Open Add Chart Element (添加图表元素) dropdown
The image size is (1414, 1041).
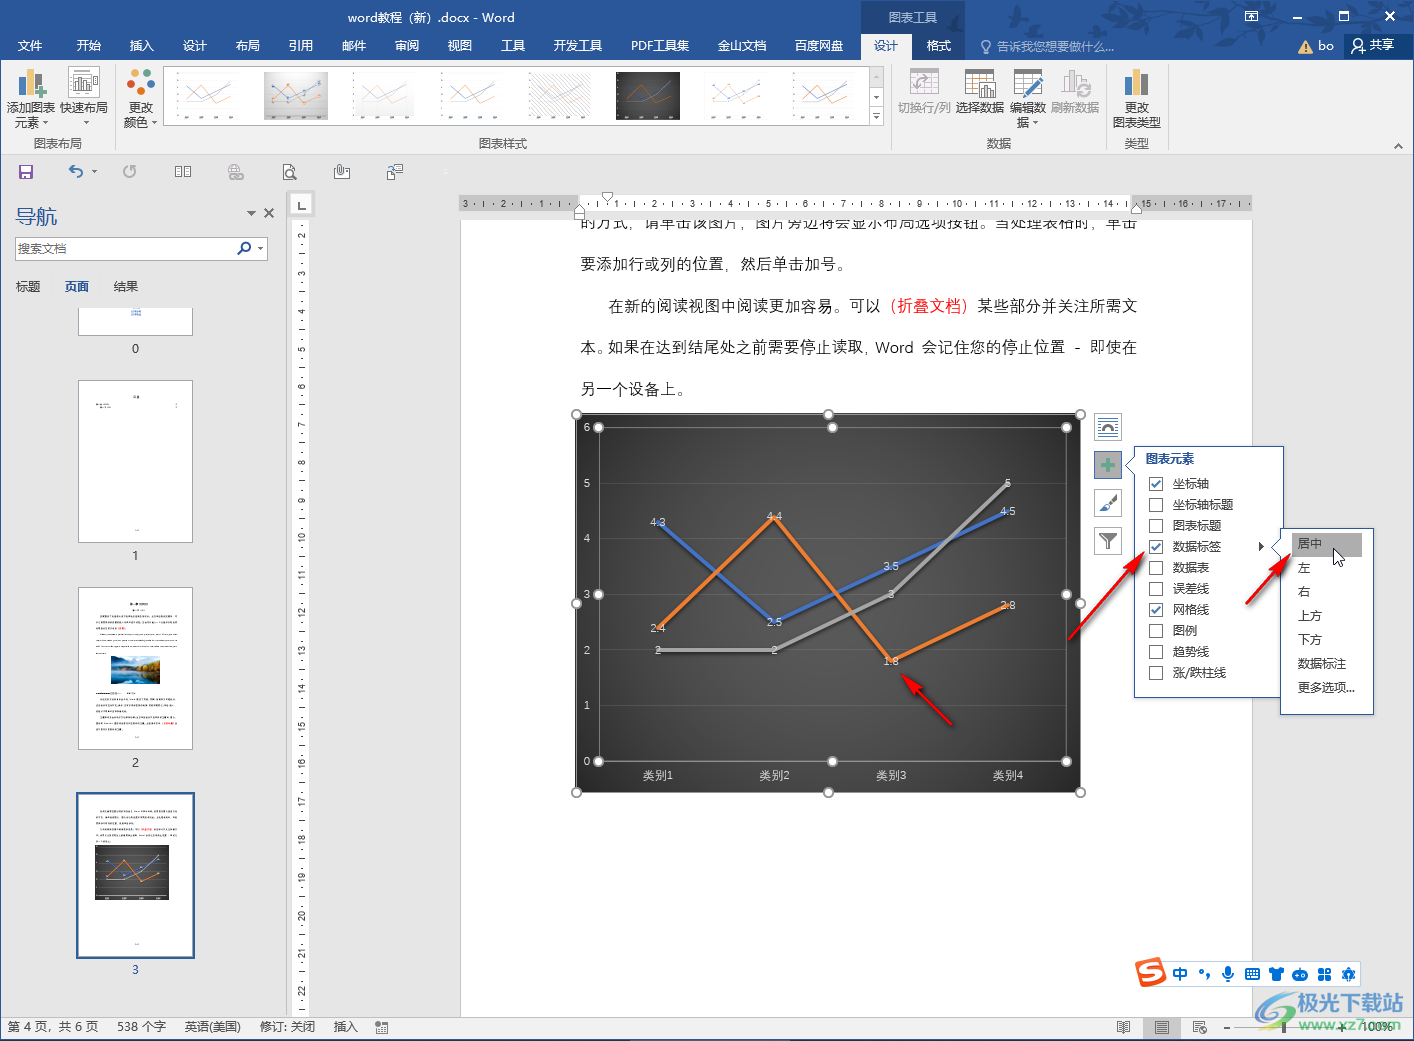click(31, 99)
